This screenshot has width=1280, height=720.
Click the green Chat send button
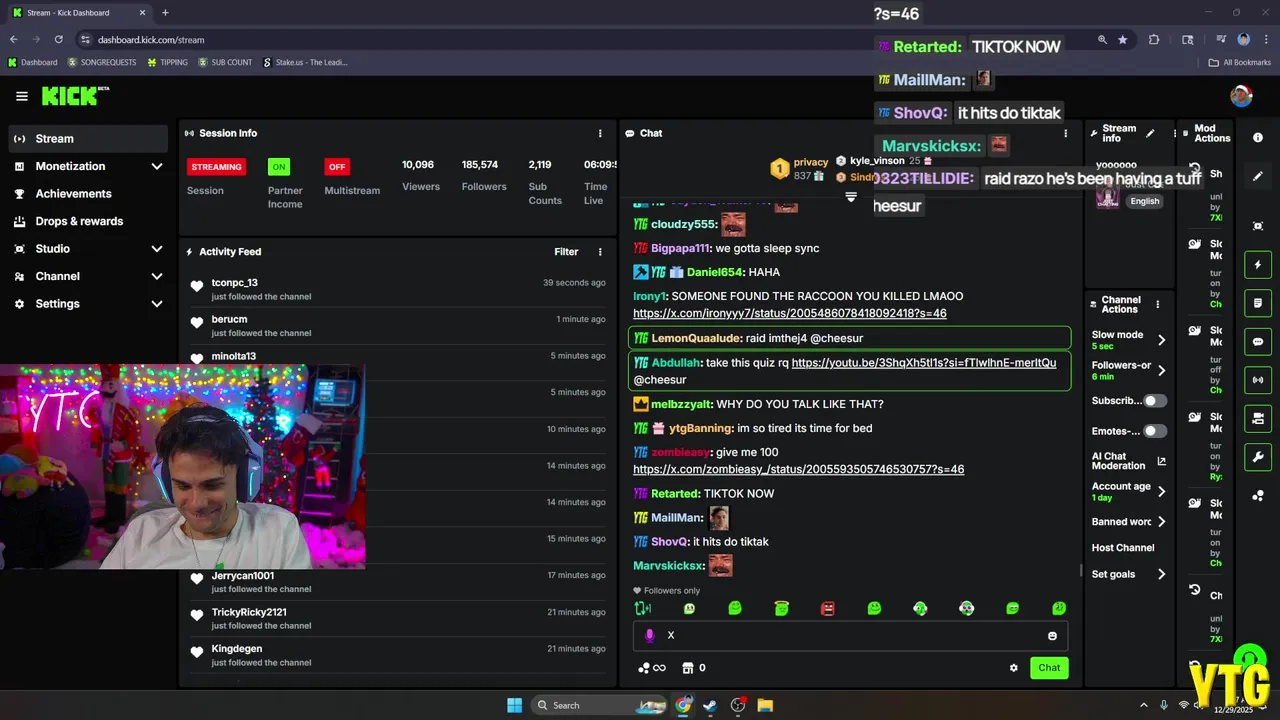pyautogui.click(x=1049, y=668)
